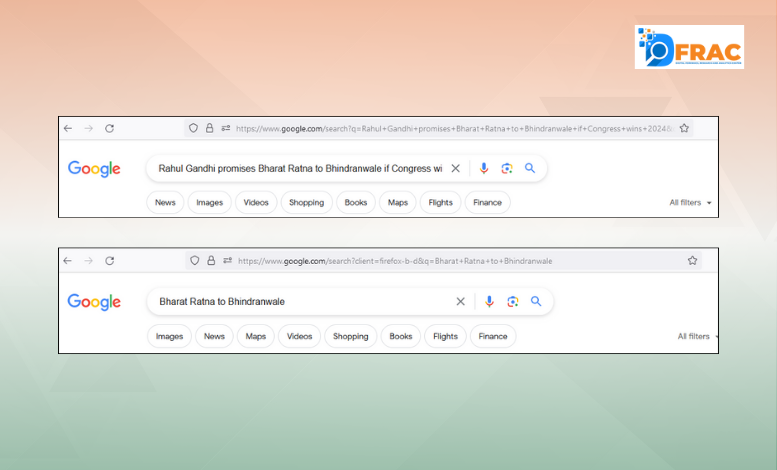This screenshot has height=470, width=777.
Task: Clear the Bharat Ratna to Bhindranwale query
Action: pyautogui.click(x=460, y=301)
